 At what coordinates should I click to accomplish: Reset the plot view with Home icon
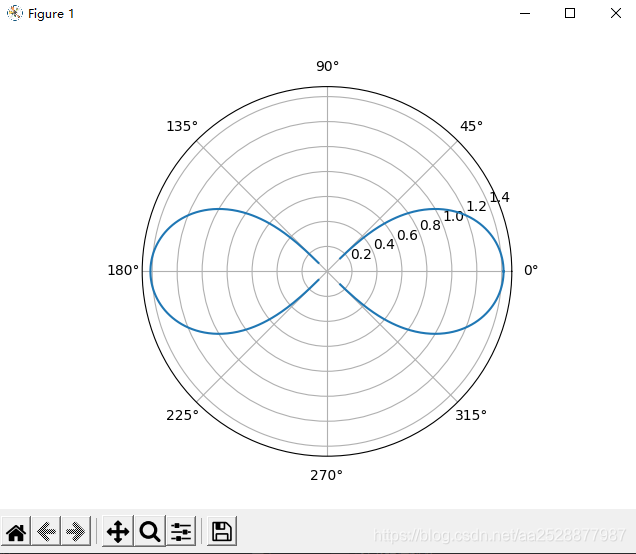click(16, 531)
